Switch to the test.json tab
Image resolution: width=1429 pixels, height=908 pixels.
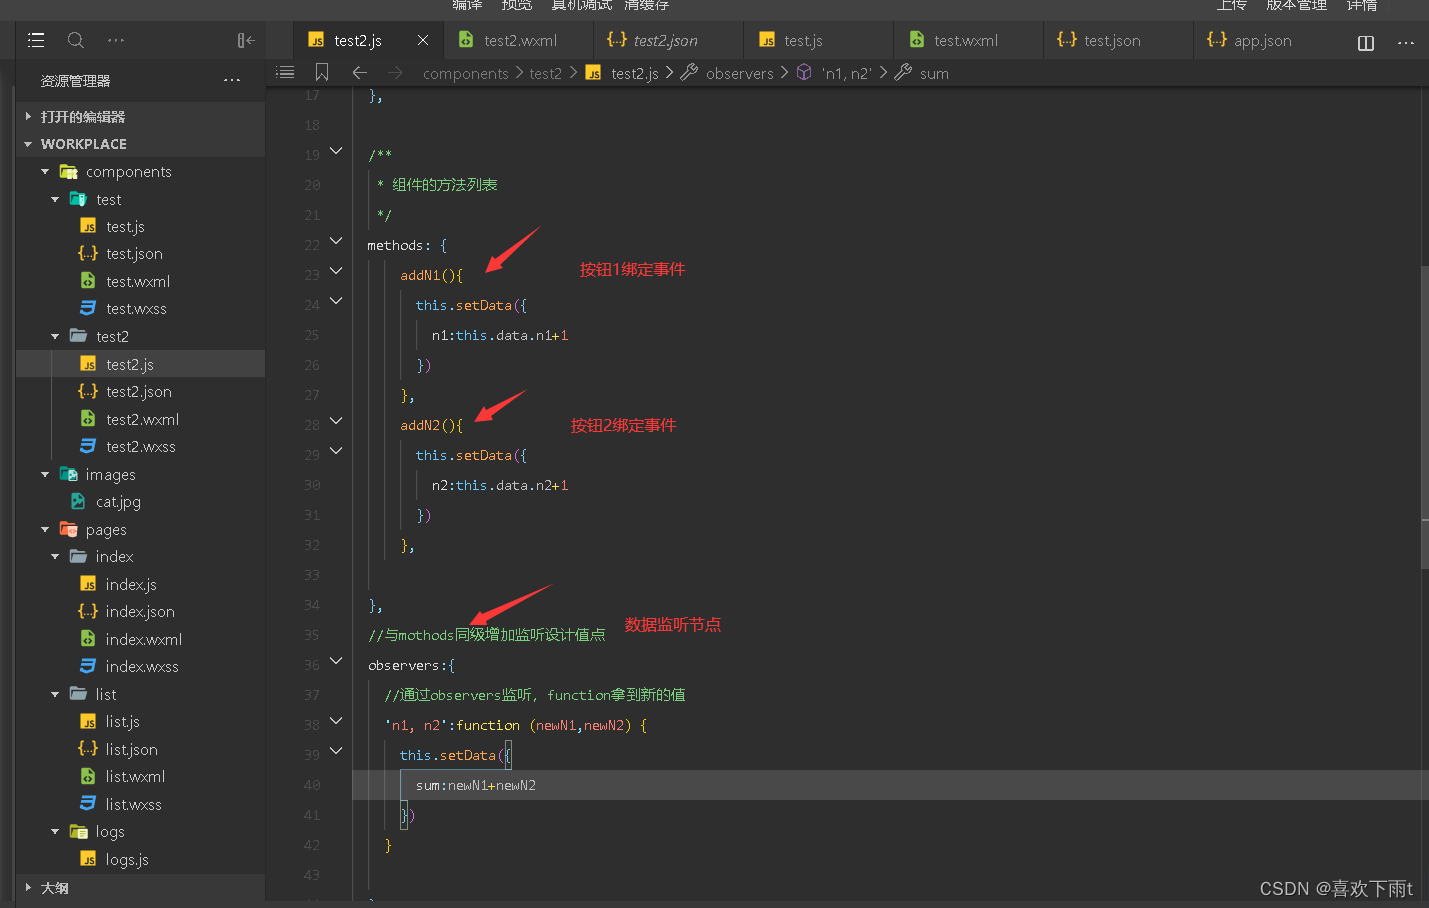click(1119, 40)
